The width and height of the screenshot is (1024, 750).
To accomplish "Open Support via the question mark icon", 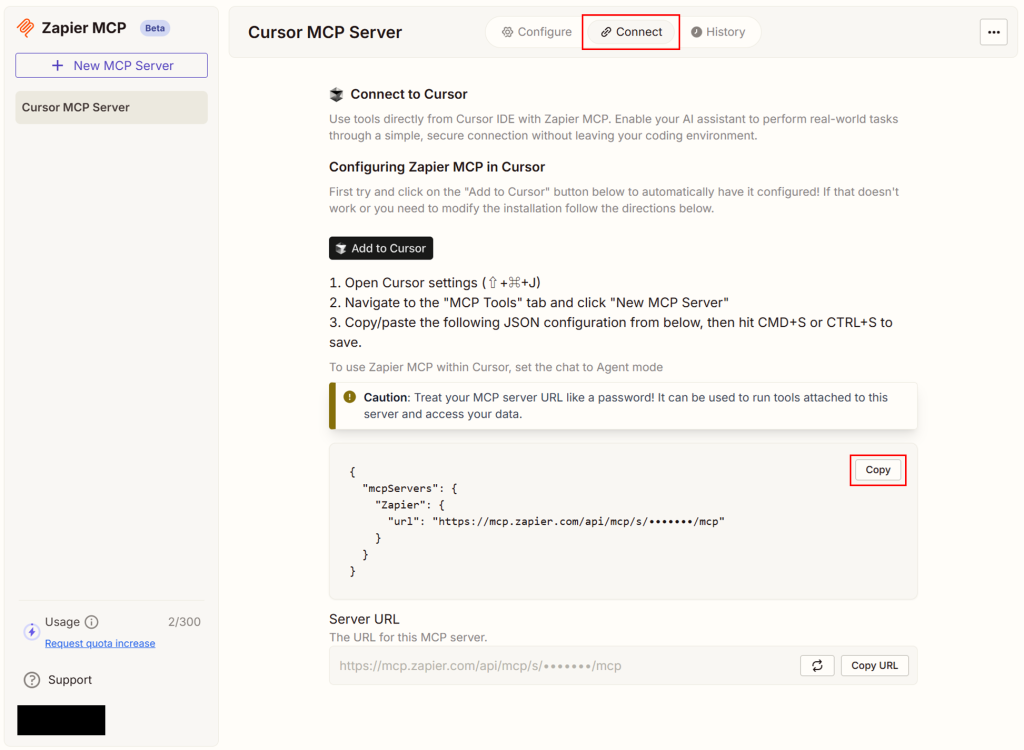I will tap(32, 680).
